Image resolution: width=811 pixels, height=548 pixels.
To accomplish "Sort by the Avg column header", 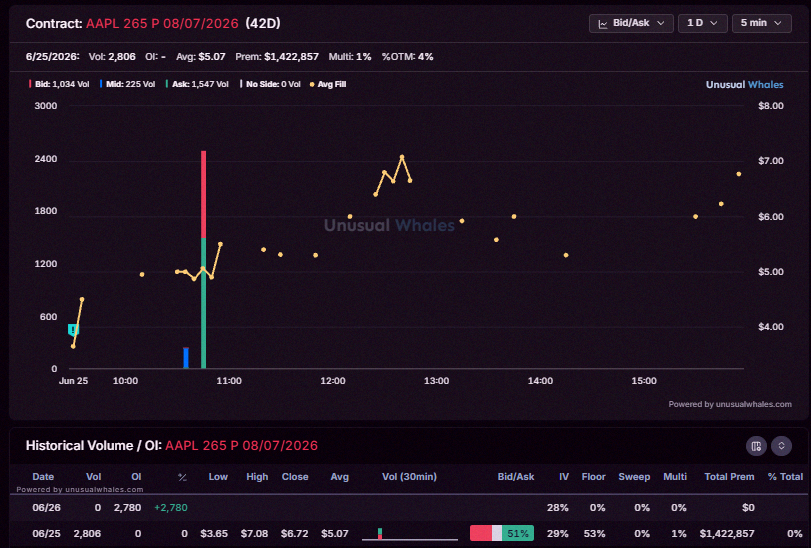I will click(x=339, y=477).
